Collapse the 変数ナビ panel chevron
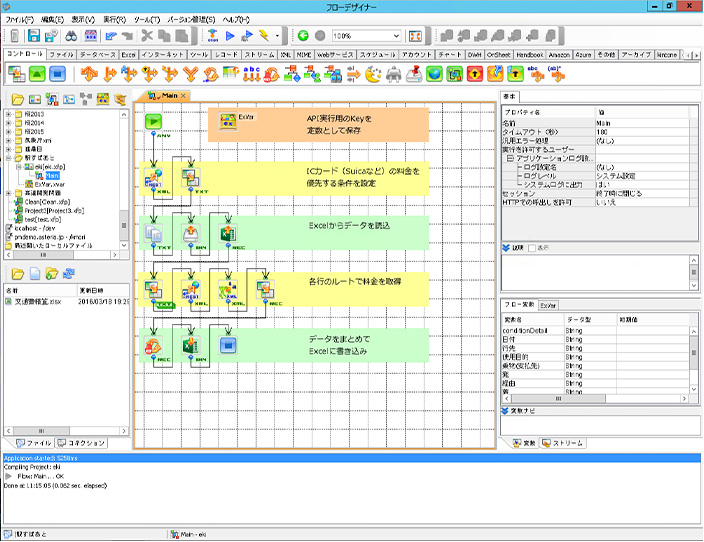The image size is (704, 542). point(506,411)
